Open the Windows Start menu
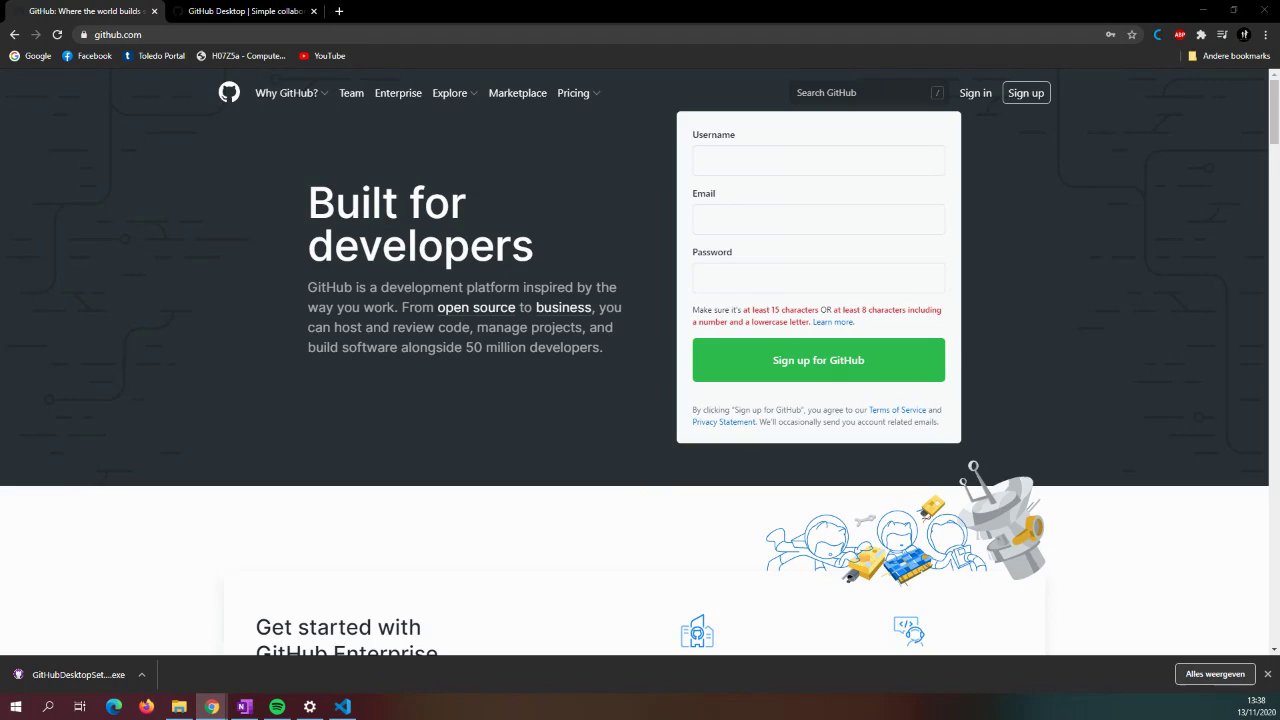This screenshot has height=720, width=1280. [x=15, y=706]
